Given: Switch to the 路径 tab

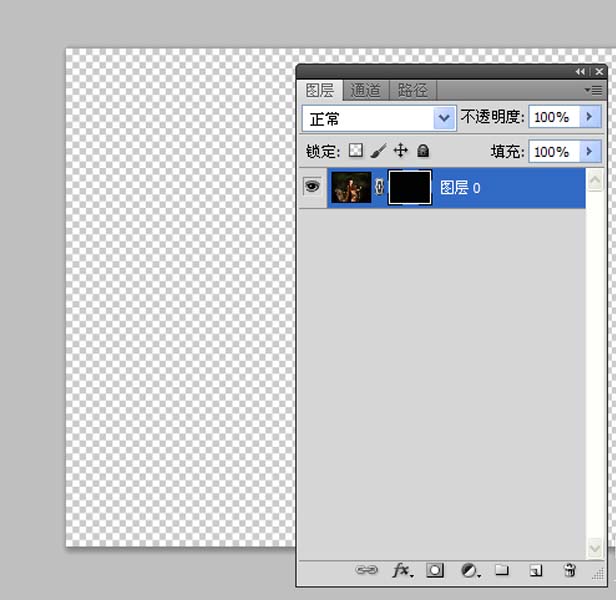Looking at the screenshot, I should tap(412, 90).
